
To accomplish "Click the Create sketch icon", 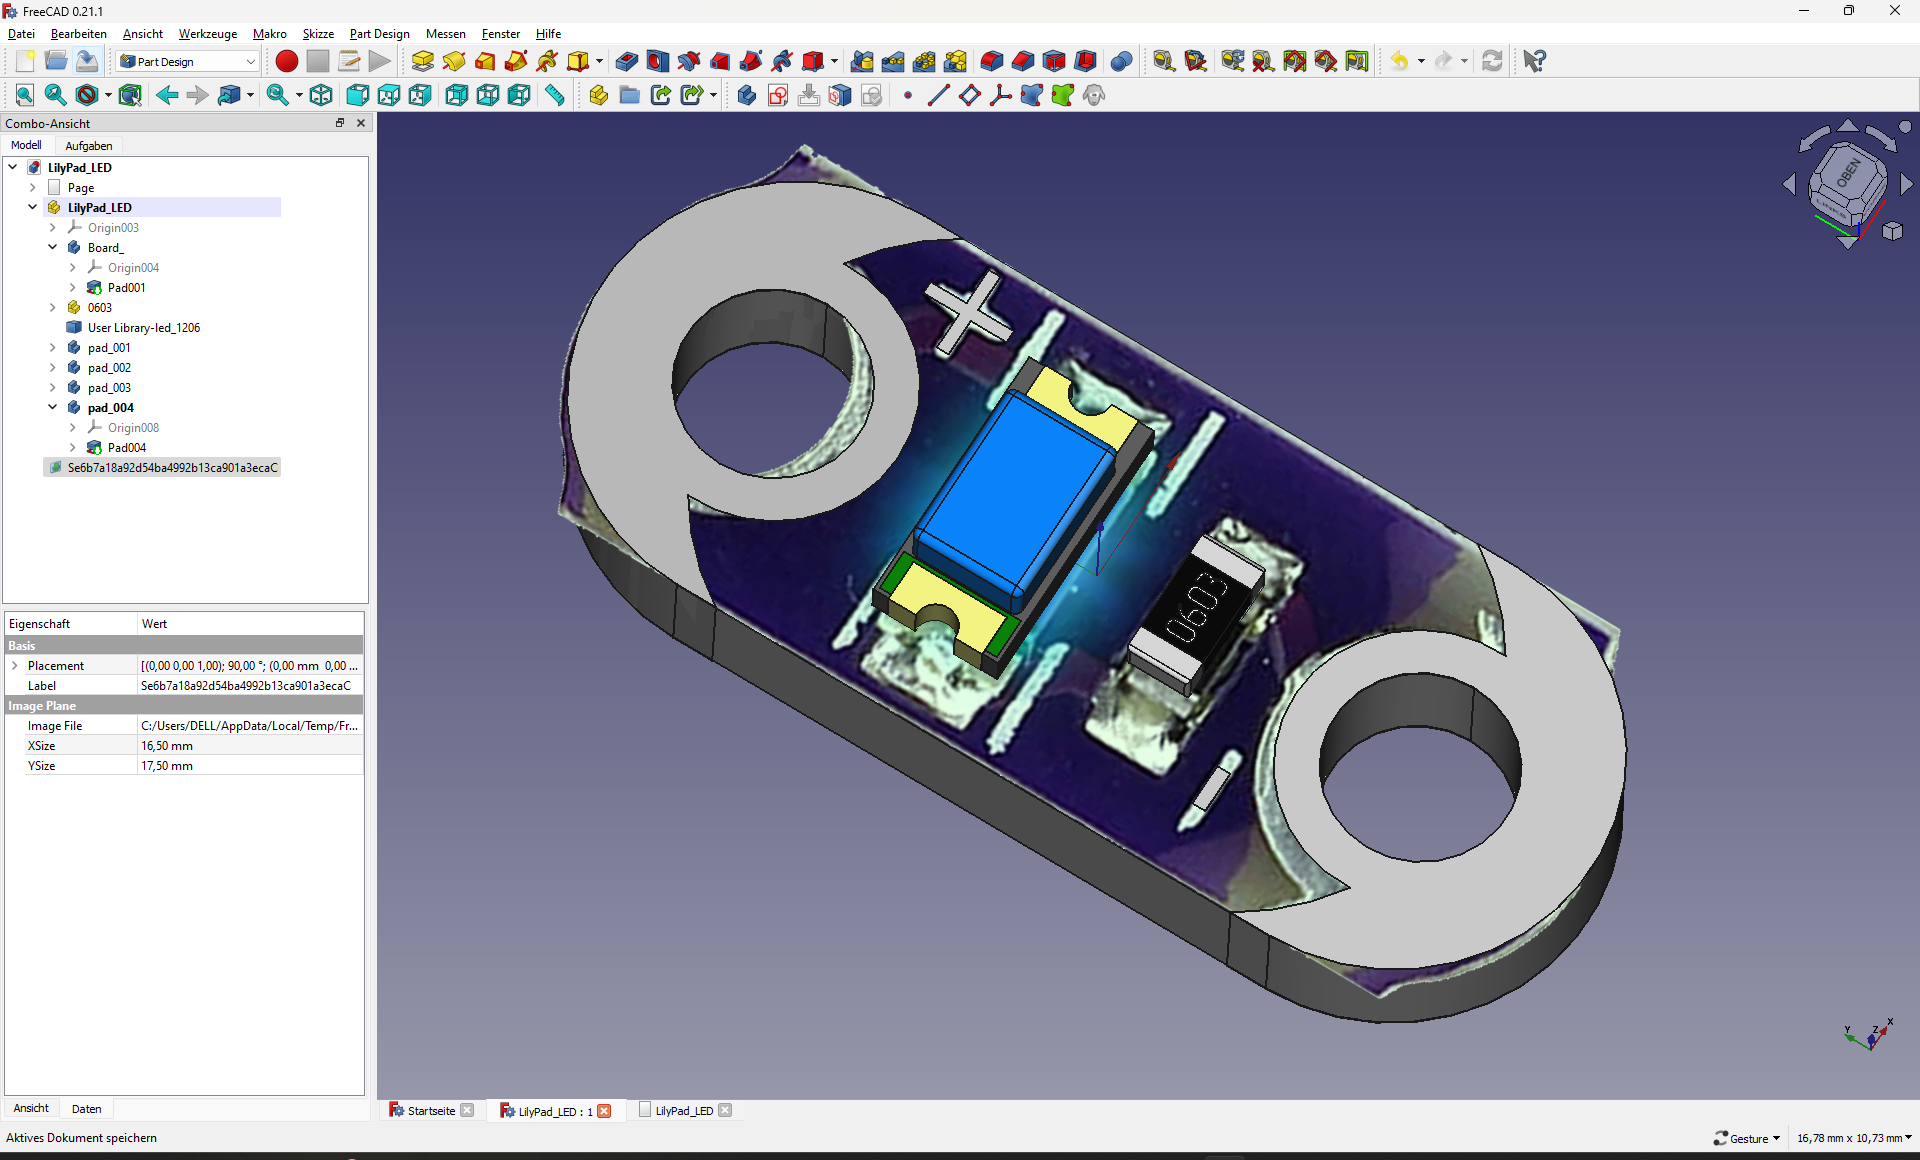I will pyautogui.click(x=778, y=95).
